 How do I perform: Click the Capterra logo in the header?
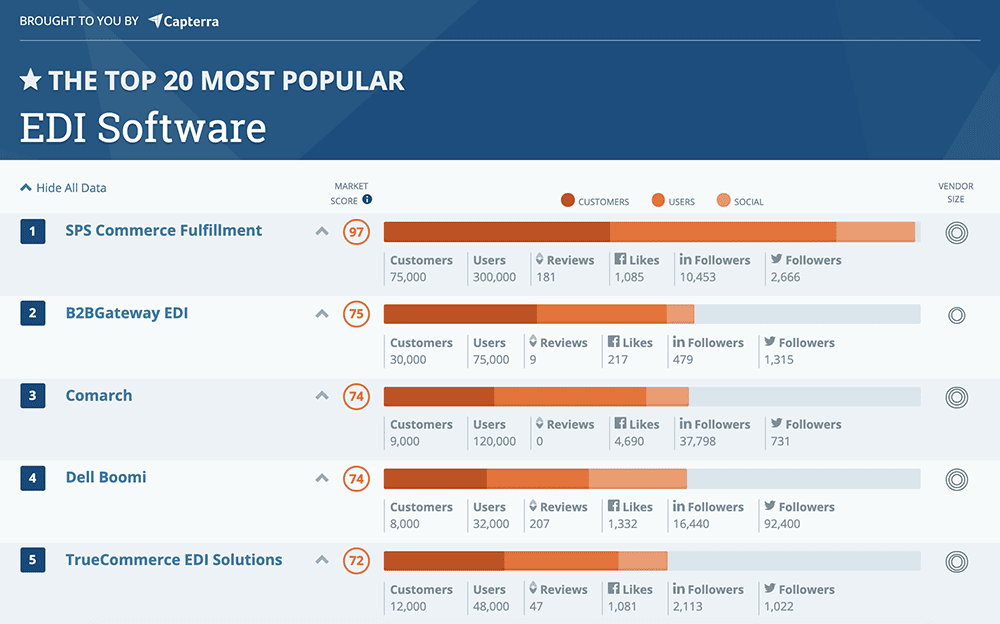(184, 21)
